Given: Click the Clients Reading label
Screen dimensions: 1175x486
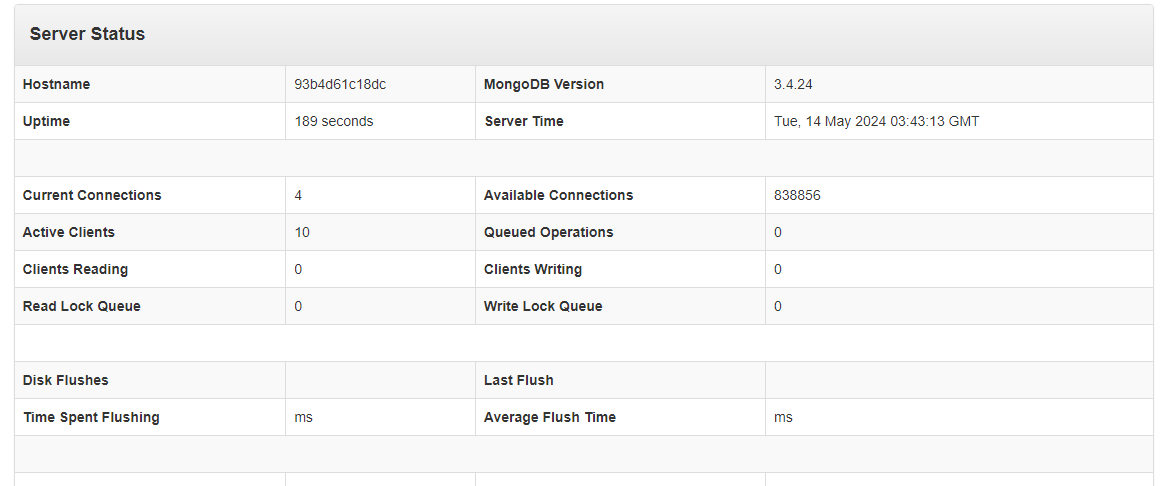Looking at the screenshot, I should coord(75,270).
